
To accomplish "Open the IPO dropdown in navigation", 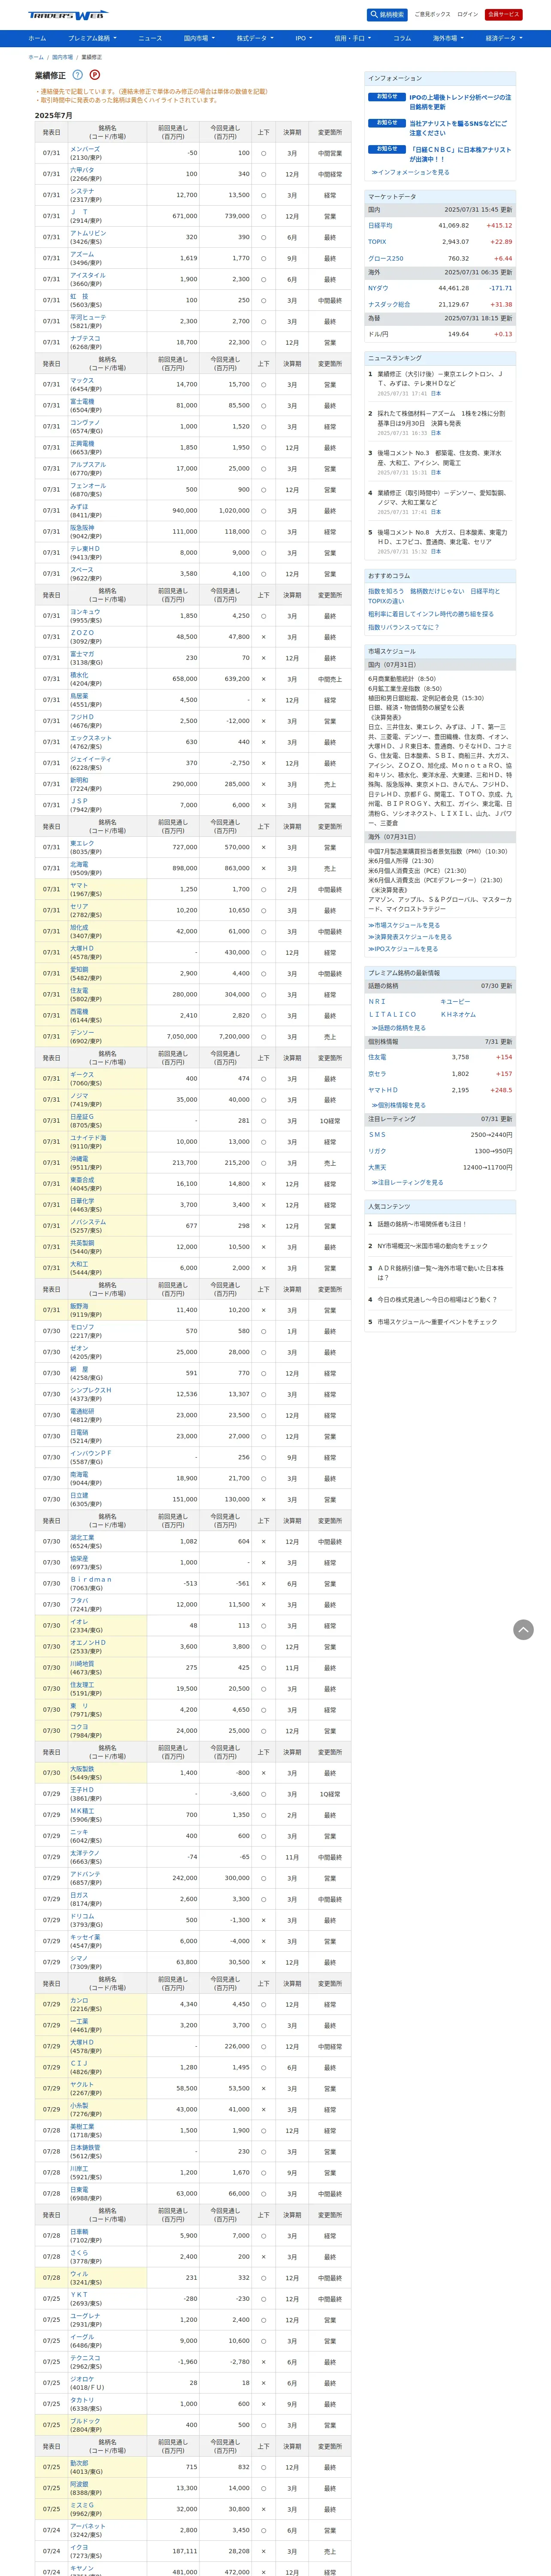I will tap(303, 38).
